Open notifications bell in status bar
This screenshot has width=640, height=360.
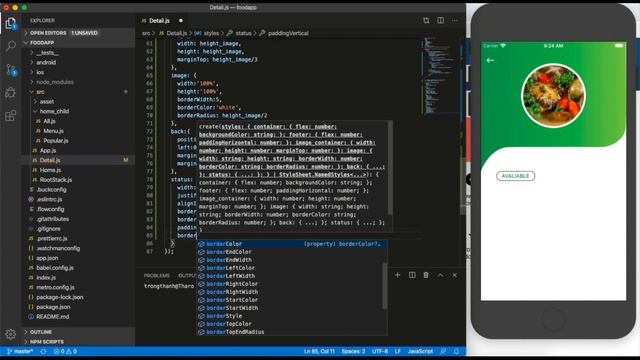coord(456,351)
